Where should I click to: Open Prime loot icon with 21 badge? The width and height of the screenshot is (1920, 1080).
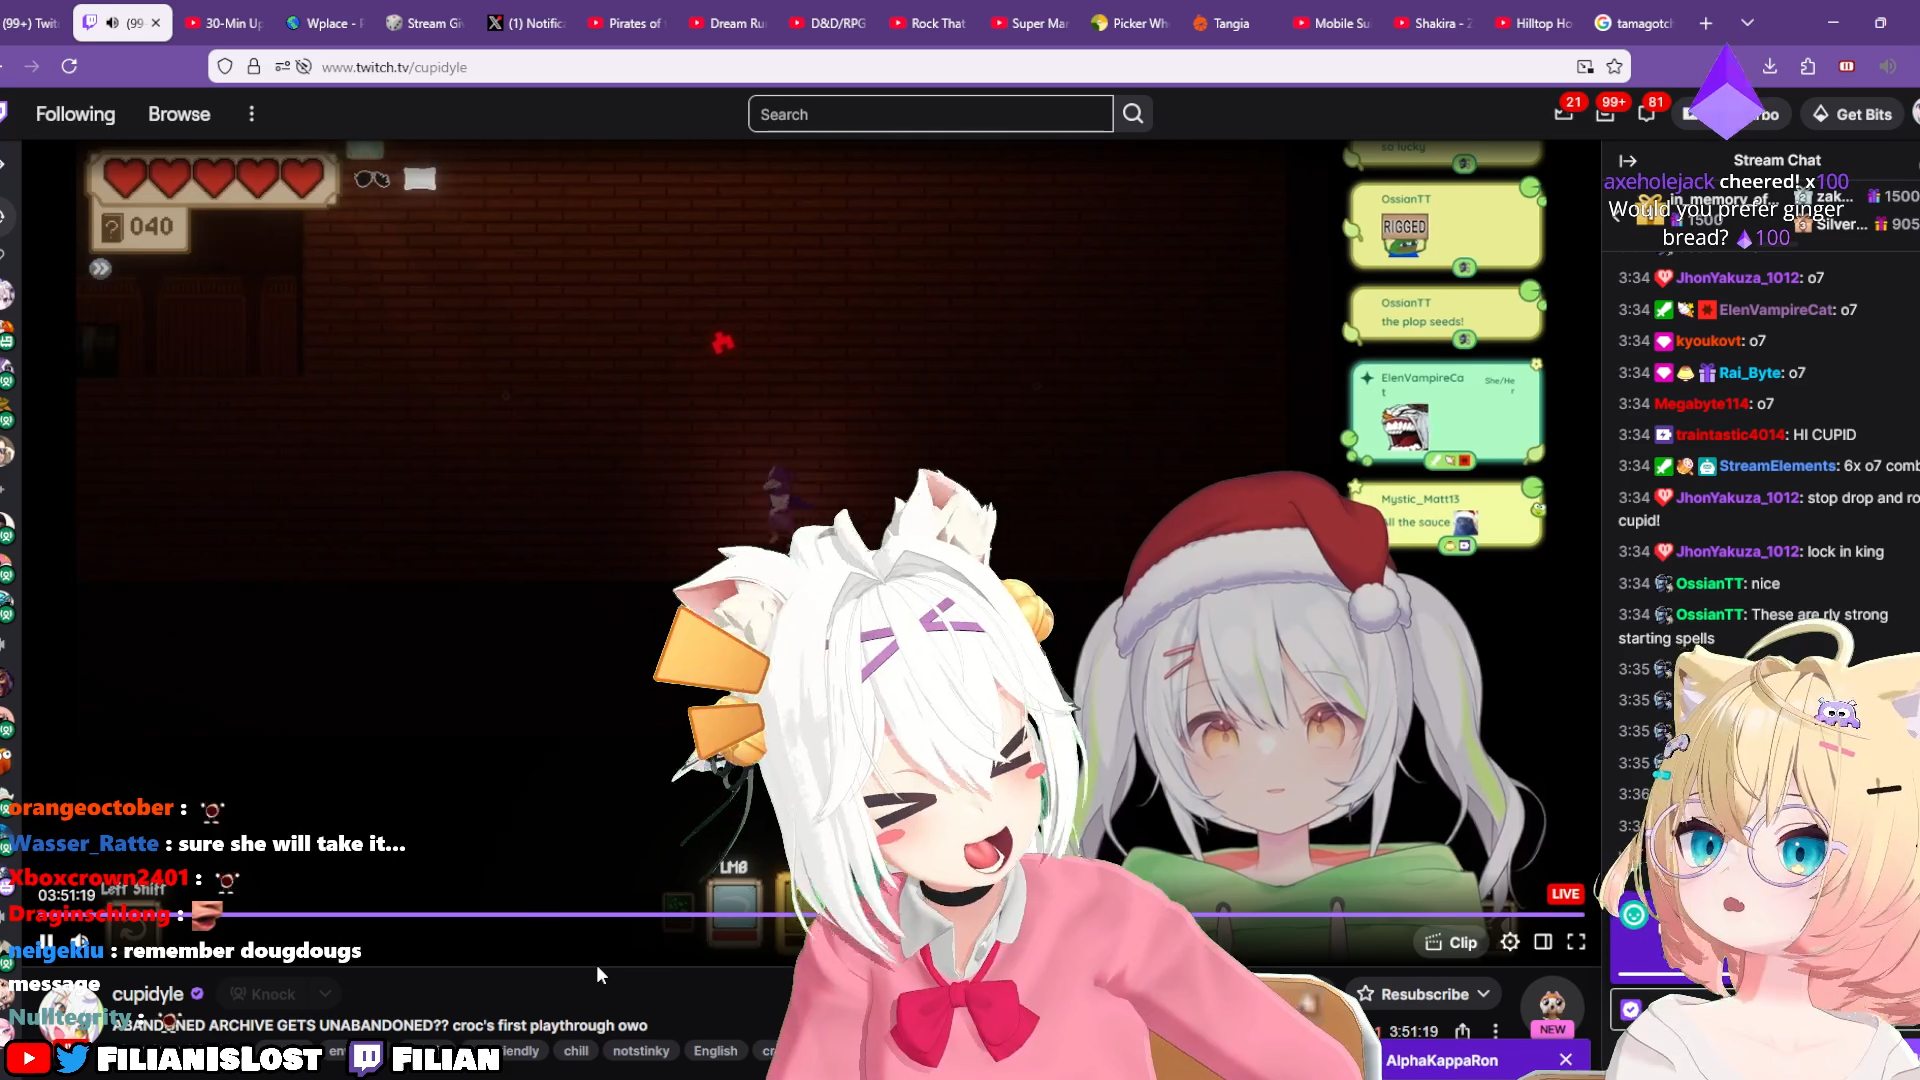pos(1564,114)
